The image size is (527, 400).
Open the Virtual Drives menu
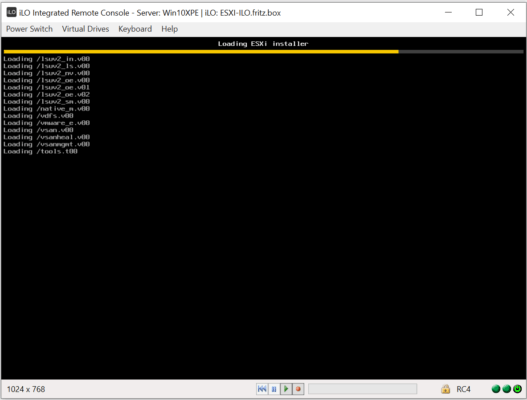[x=85, y=29]
